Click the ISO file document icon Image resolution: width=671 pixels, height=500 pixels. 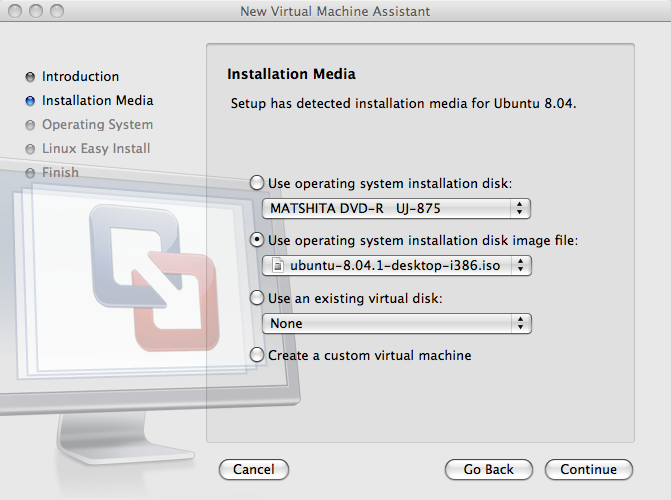coord(278,266)
